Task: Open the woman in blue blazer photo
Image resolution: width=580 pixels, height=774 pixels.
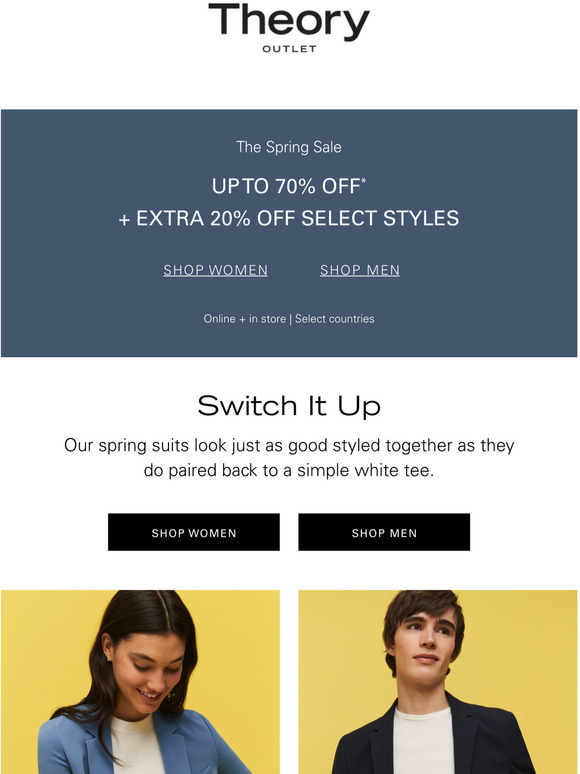Action: coord(140,682)
